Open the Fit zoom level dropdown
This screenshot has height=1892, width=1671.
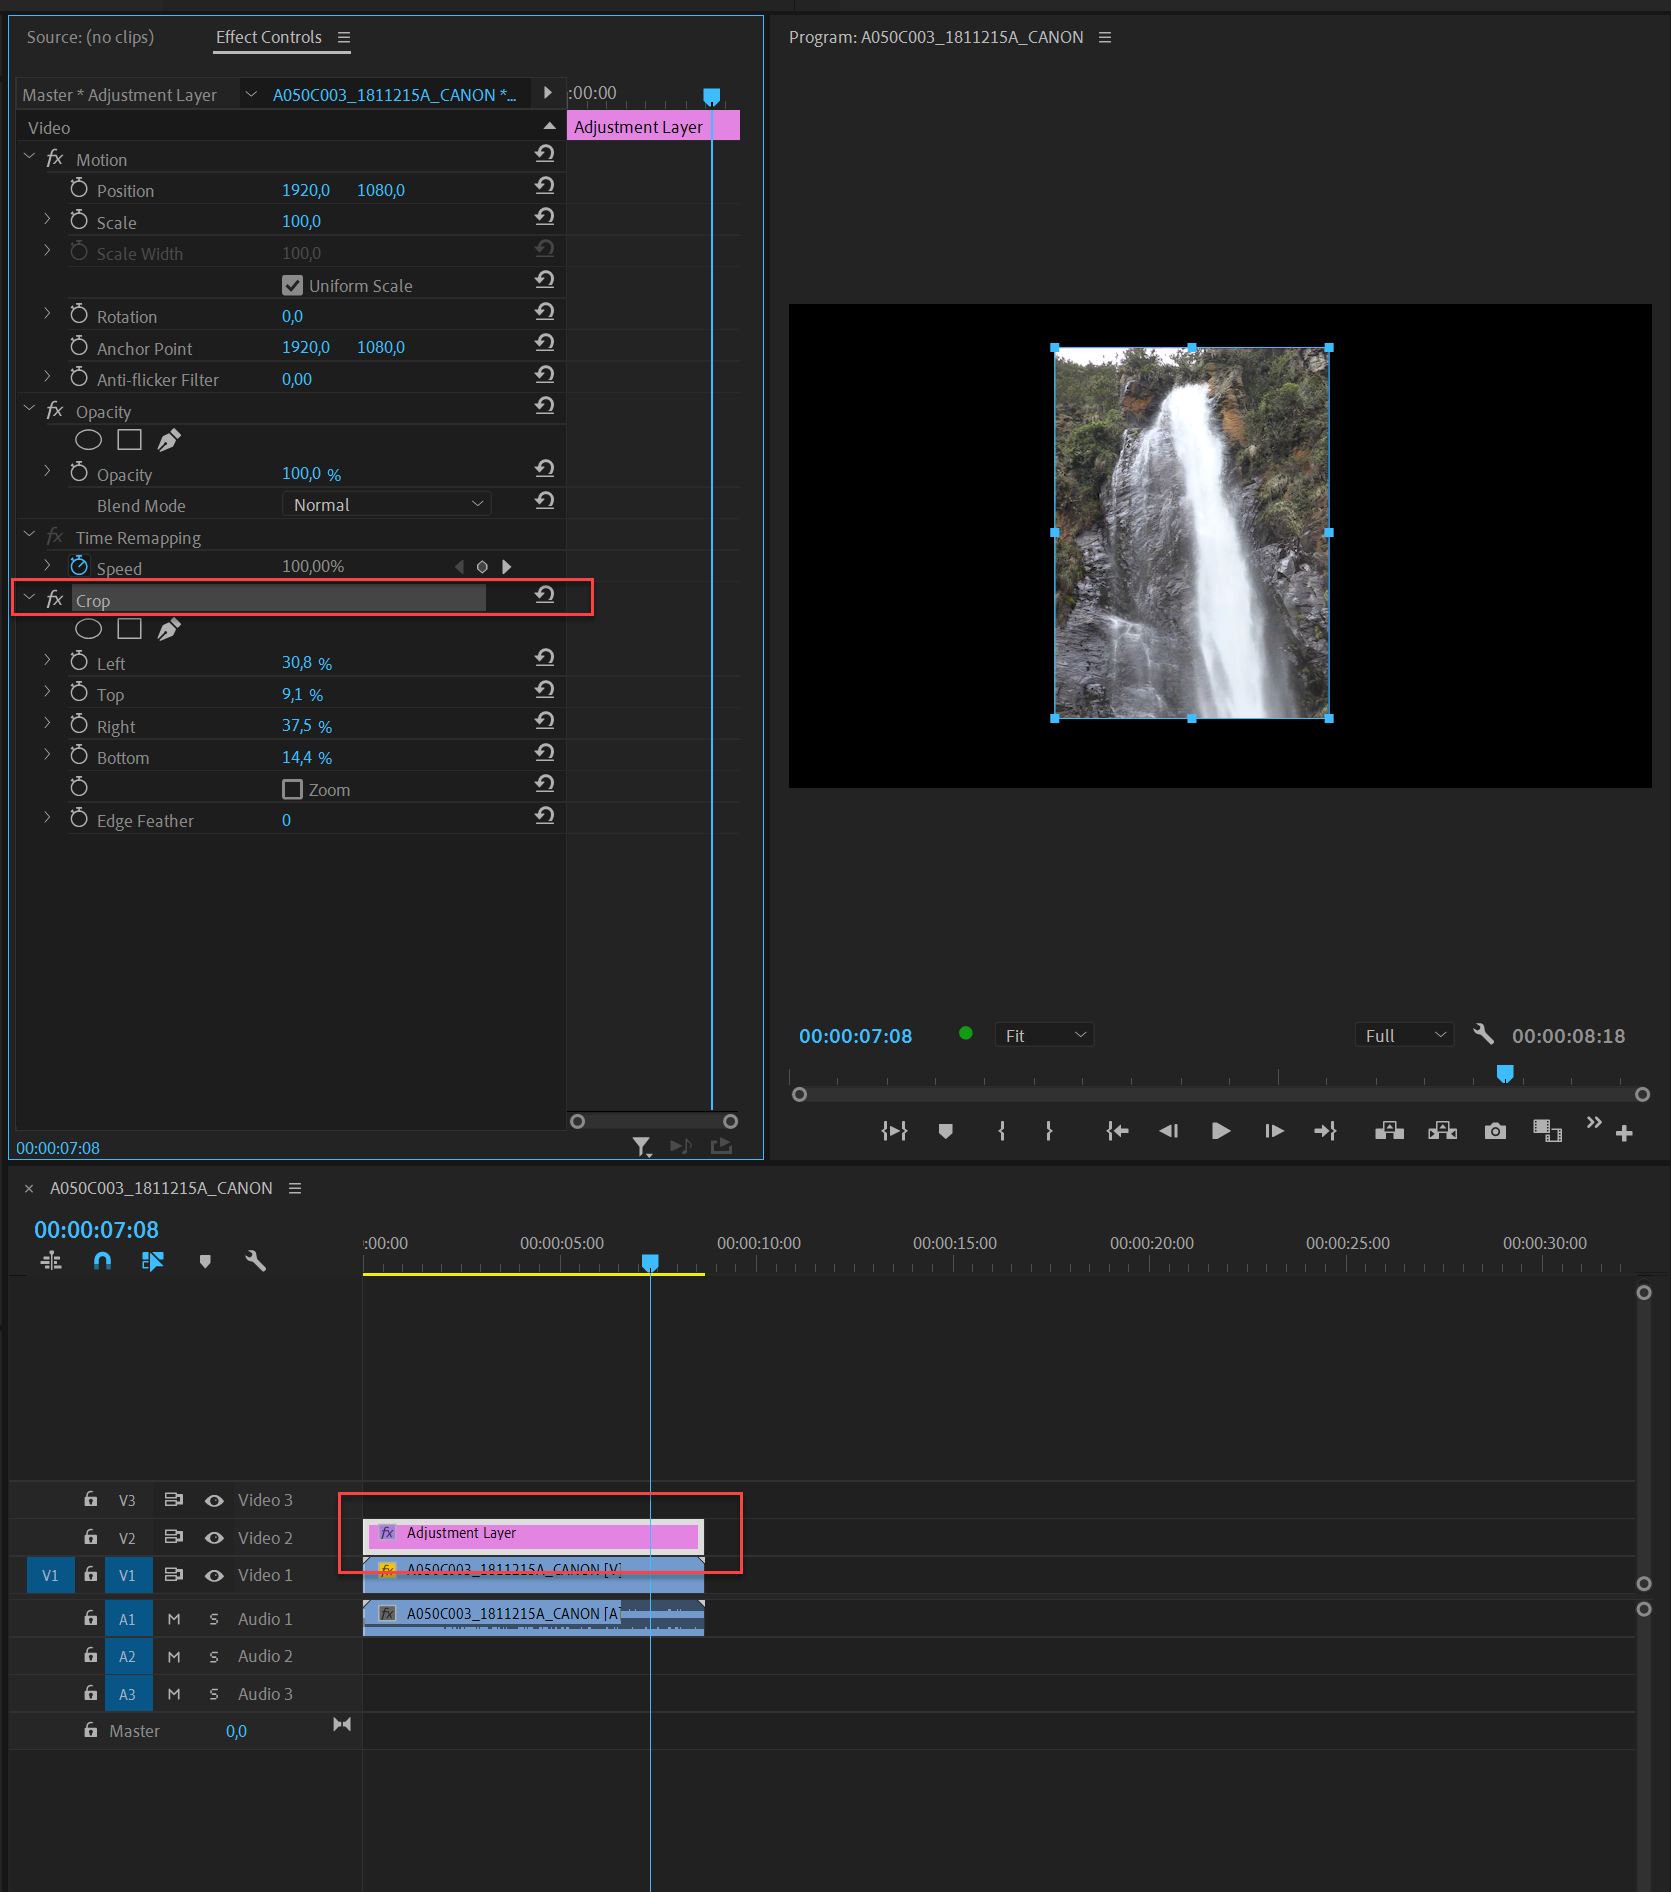(x=1043, y=1034)
